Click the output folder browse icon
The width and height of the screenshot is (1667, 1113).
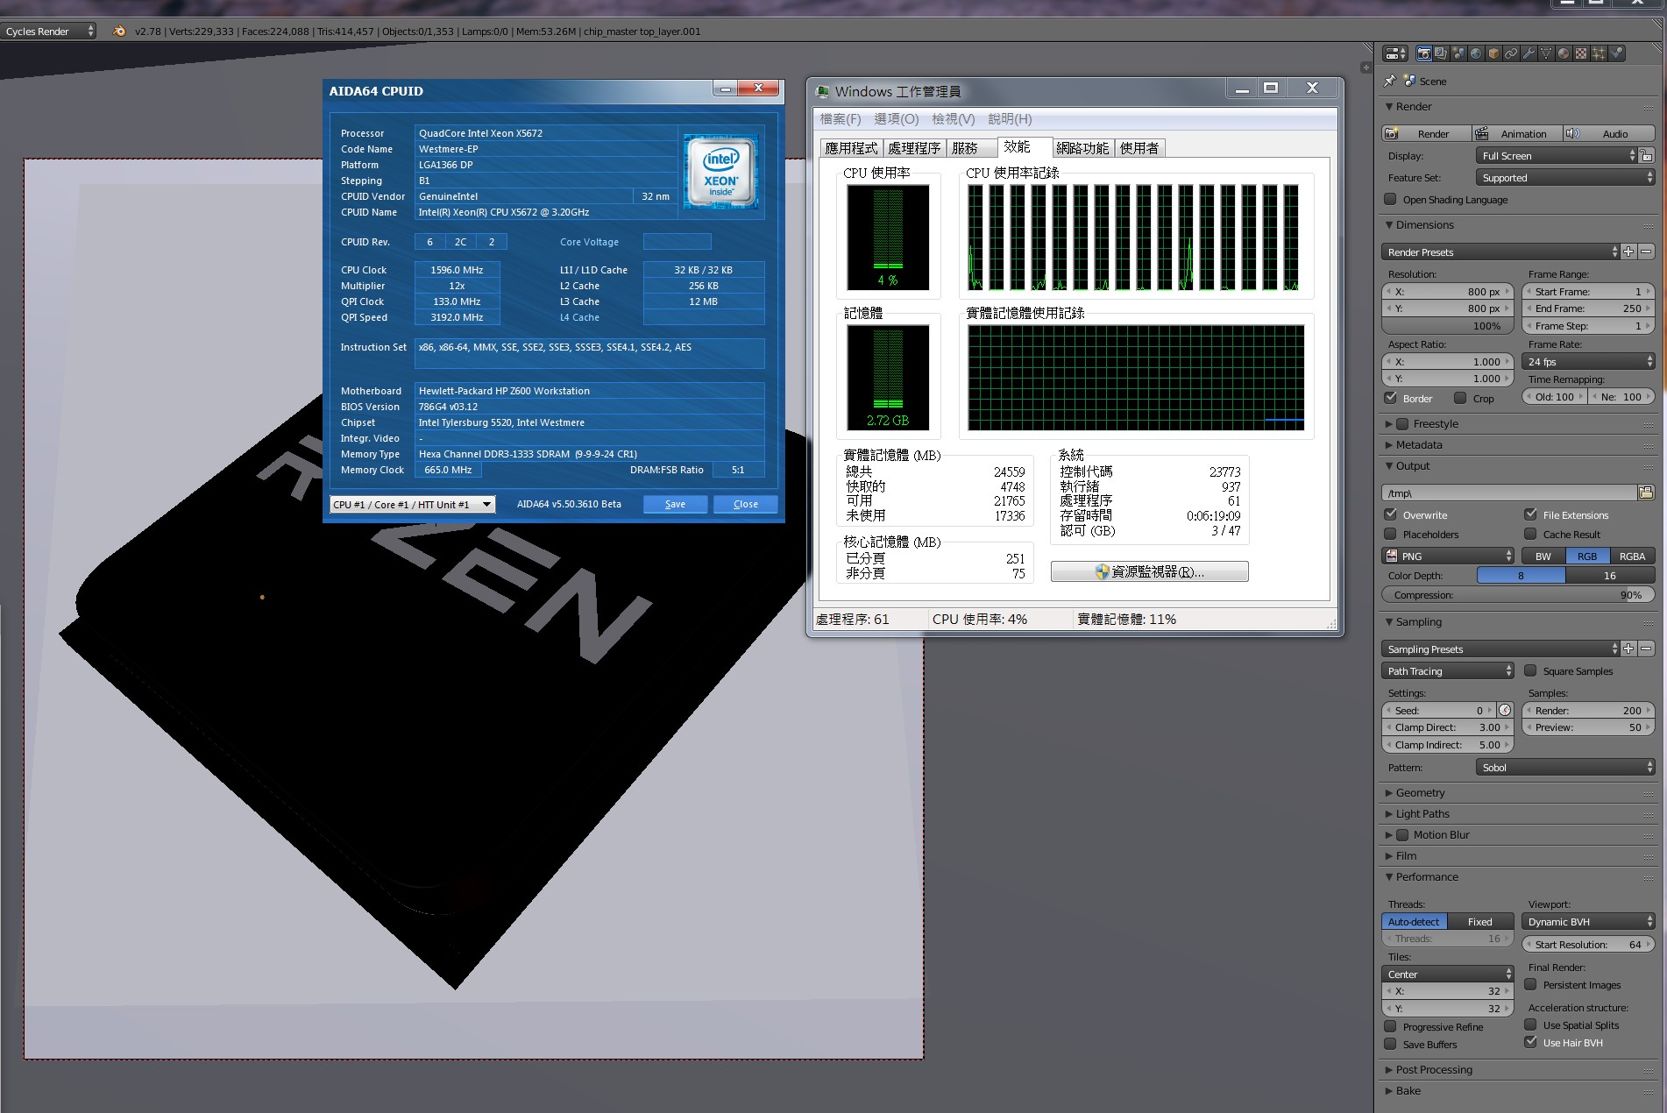pos(1645,492)
